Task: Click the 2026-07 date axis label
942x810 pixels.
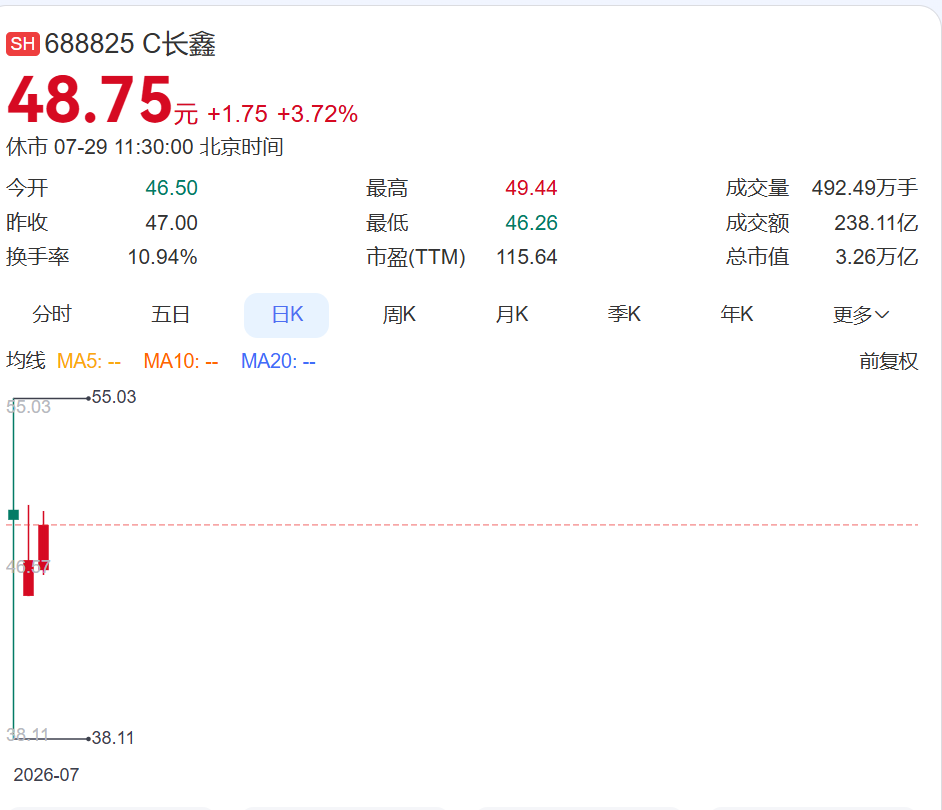Action: coord(46,775)
